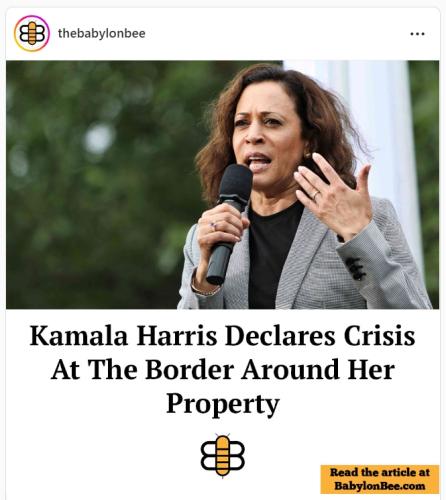Click the speaker's raised hand in photo
This screenshot has height=500, width=446.
point(333,197)
